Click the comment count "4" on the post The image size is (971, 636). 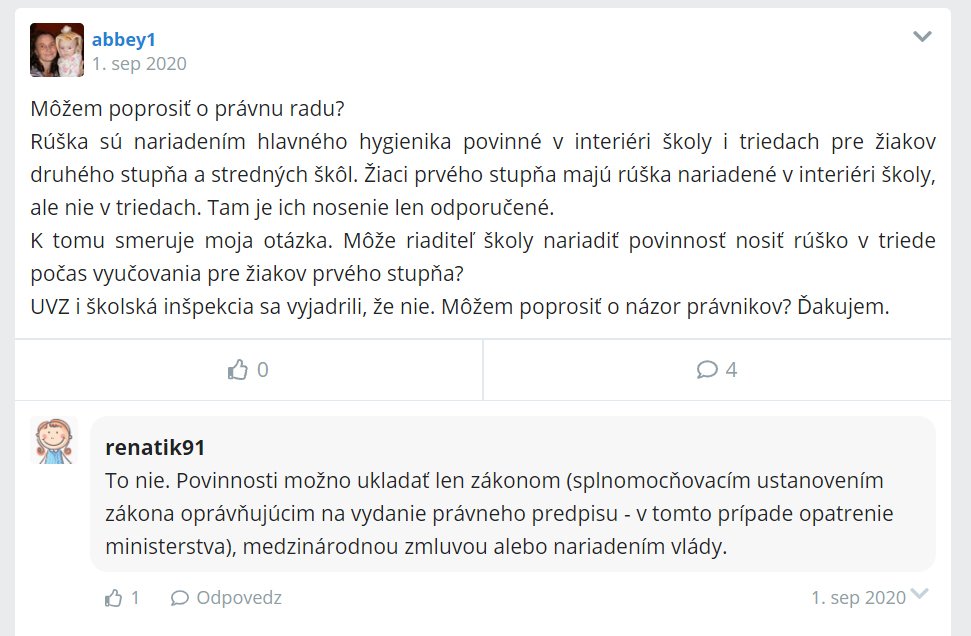pyautogui.click(x=731, y=370)
